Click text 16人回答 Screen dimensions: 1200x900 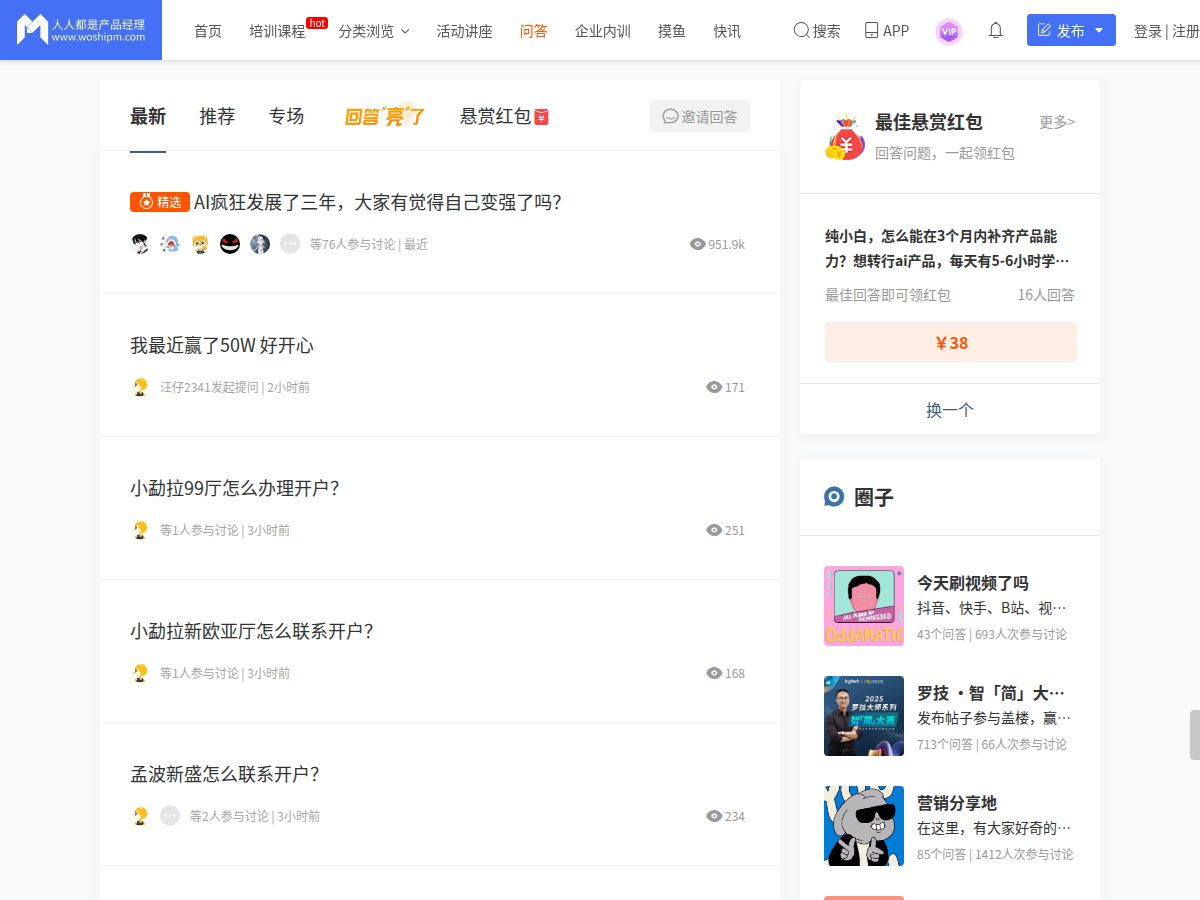click(x=1046, y=295)
